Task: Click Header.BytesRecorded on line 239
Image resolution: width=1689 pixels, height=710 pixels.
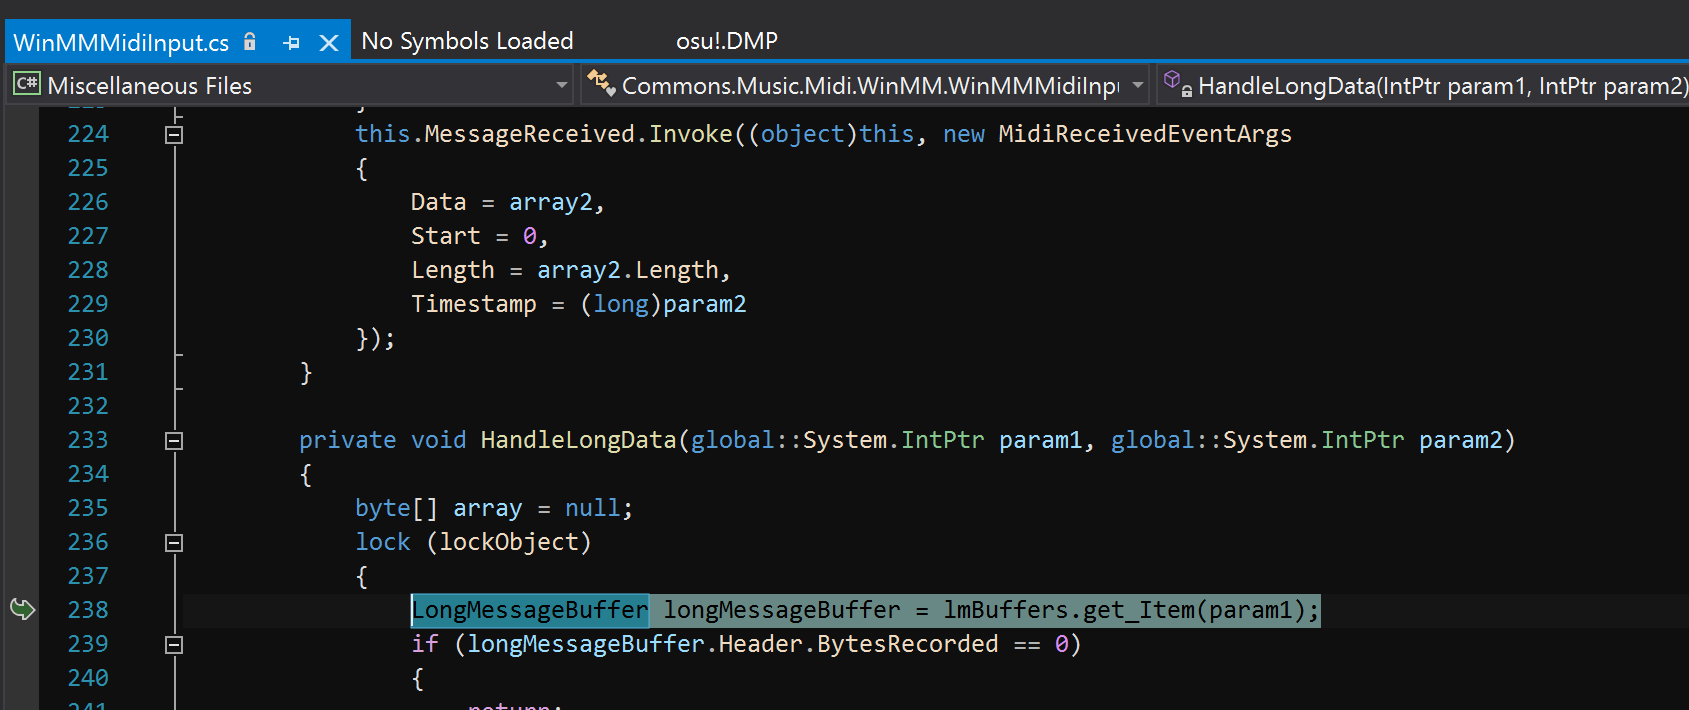Action: pyautogui.click(x=858, y=644)
